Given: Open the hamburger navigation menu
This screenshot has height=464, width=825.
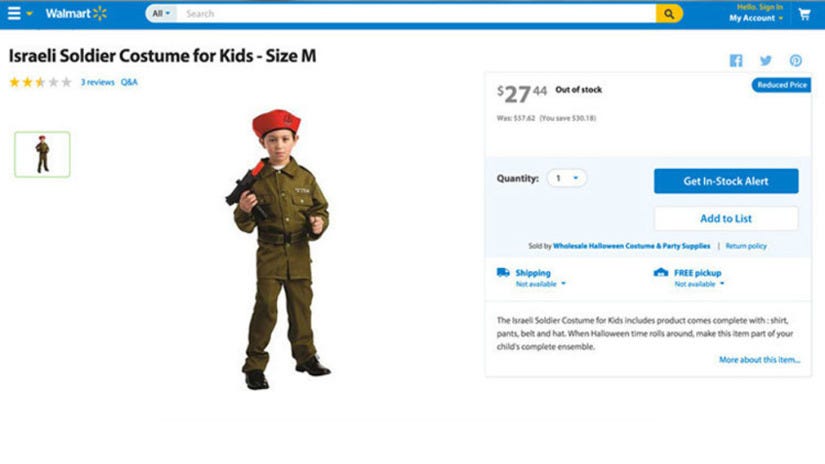Looking at the screenshot, I should (x=14, y=14).
